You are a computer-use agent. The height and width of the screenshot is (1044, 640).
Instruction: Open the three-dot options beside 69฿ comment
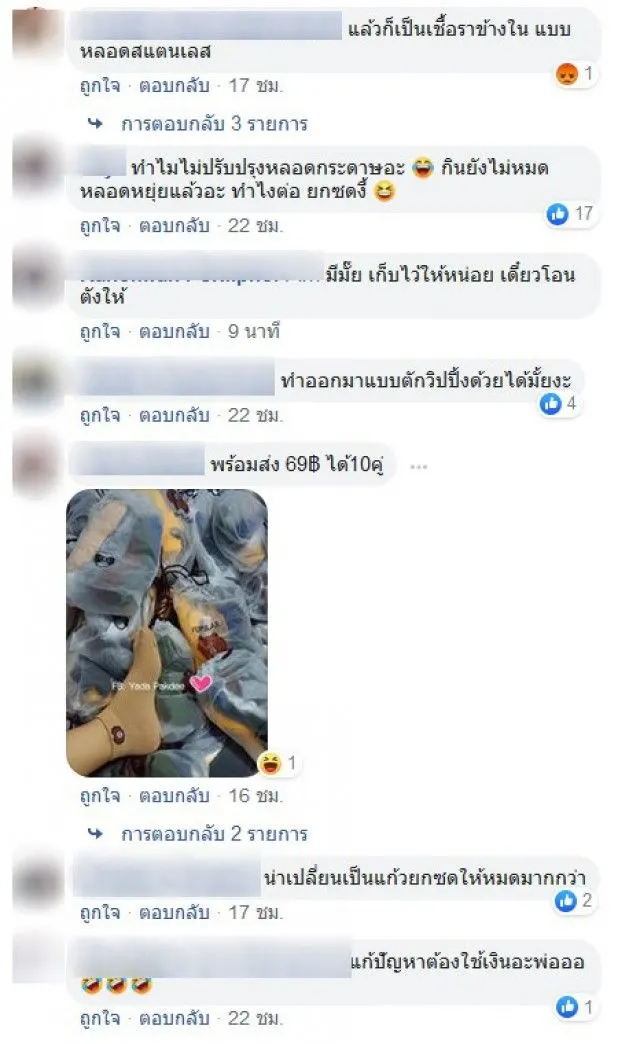click(x=418, y=467)
